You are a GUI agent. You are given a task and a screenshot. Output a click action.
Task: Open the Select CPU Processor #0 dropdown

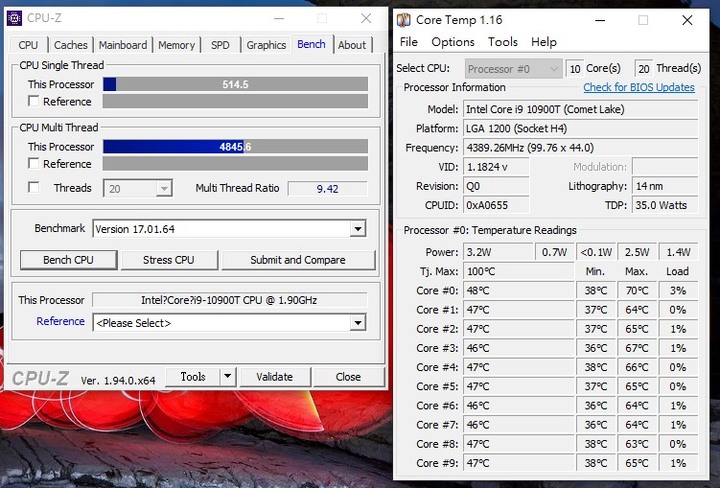[x=513, y=69]
